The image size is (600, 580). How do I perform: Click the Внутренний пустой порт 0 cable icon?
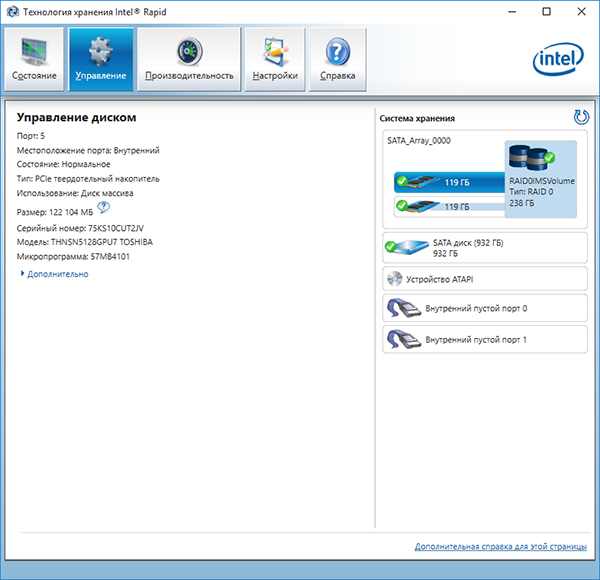point(403,308)
